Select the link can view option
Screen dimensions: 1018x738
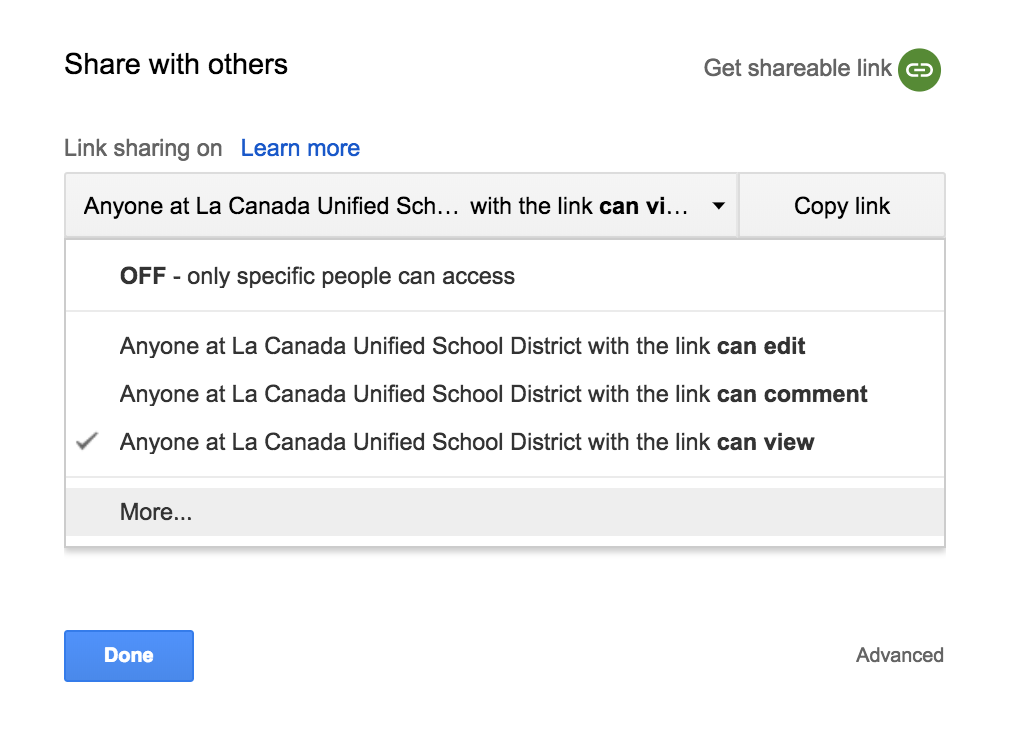click(x=504, y=442)
